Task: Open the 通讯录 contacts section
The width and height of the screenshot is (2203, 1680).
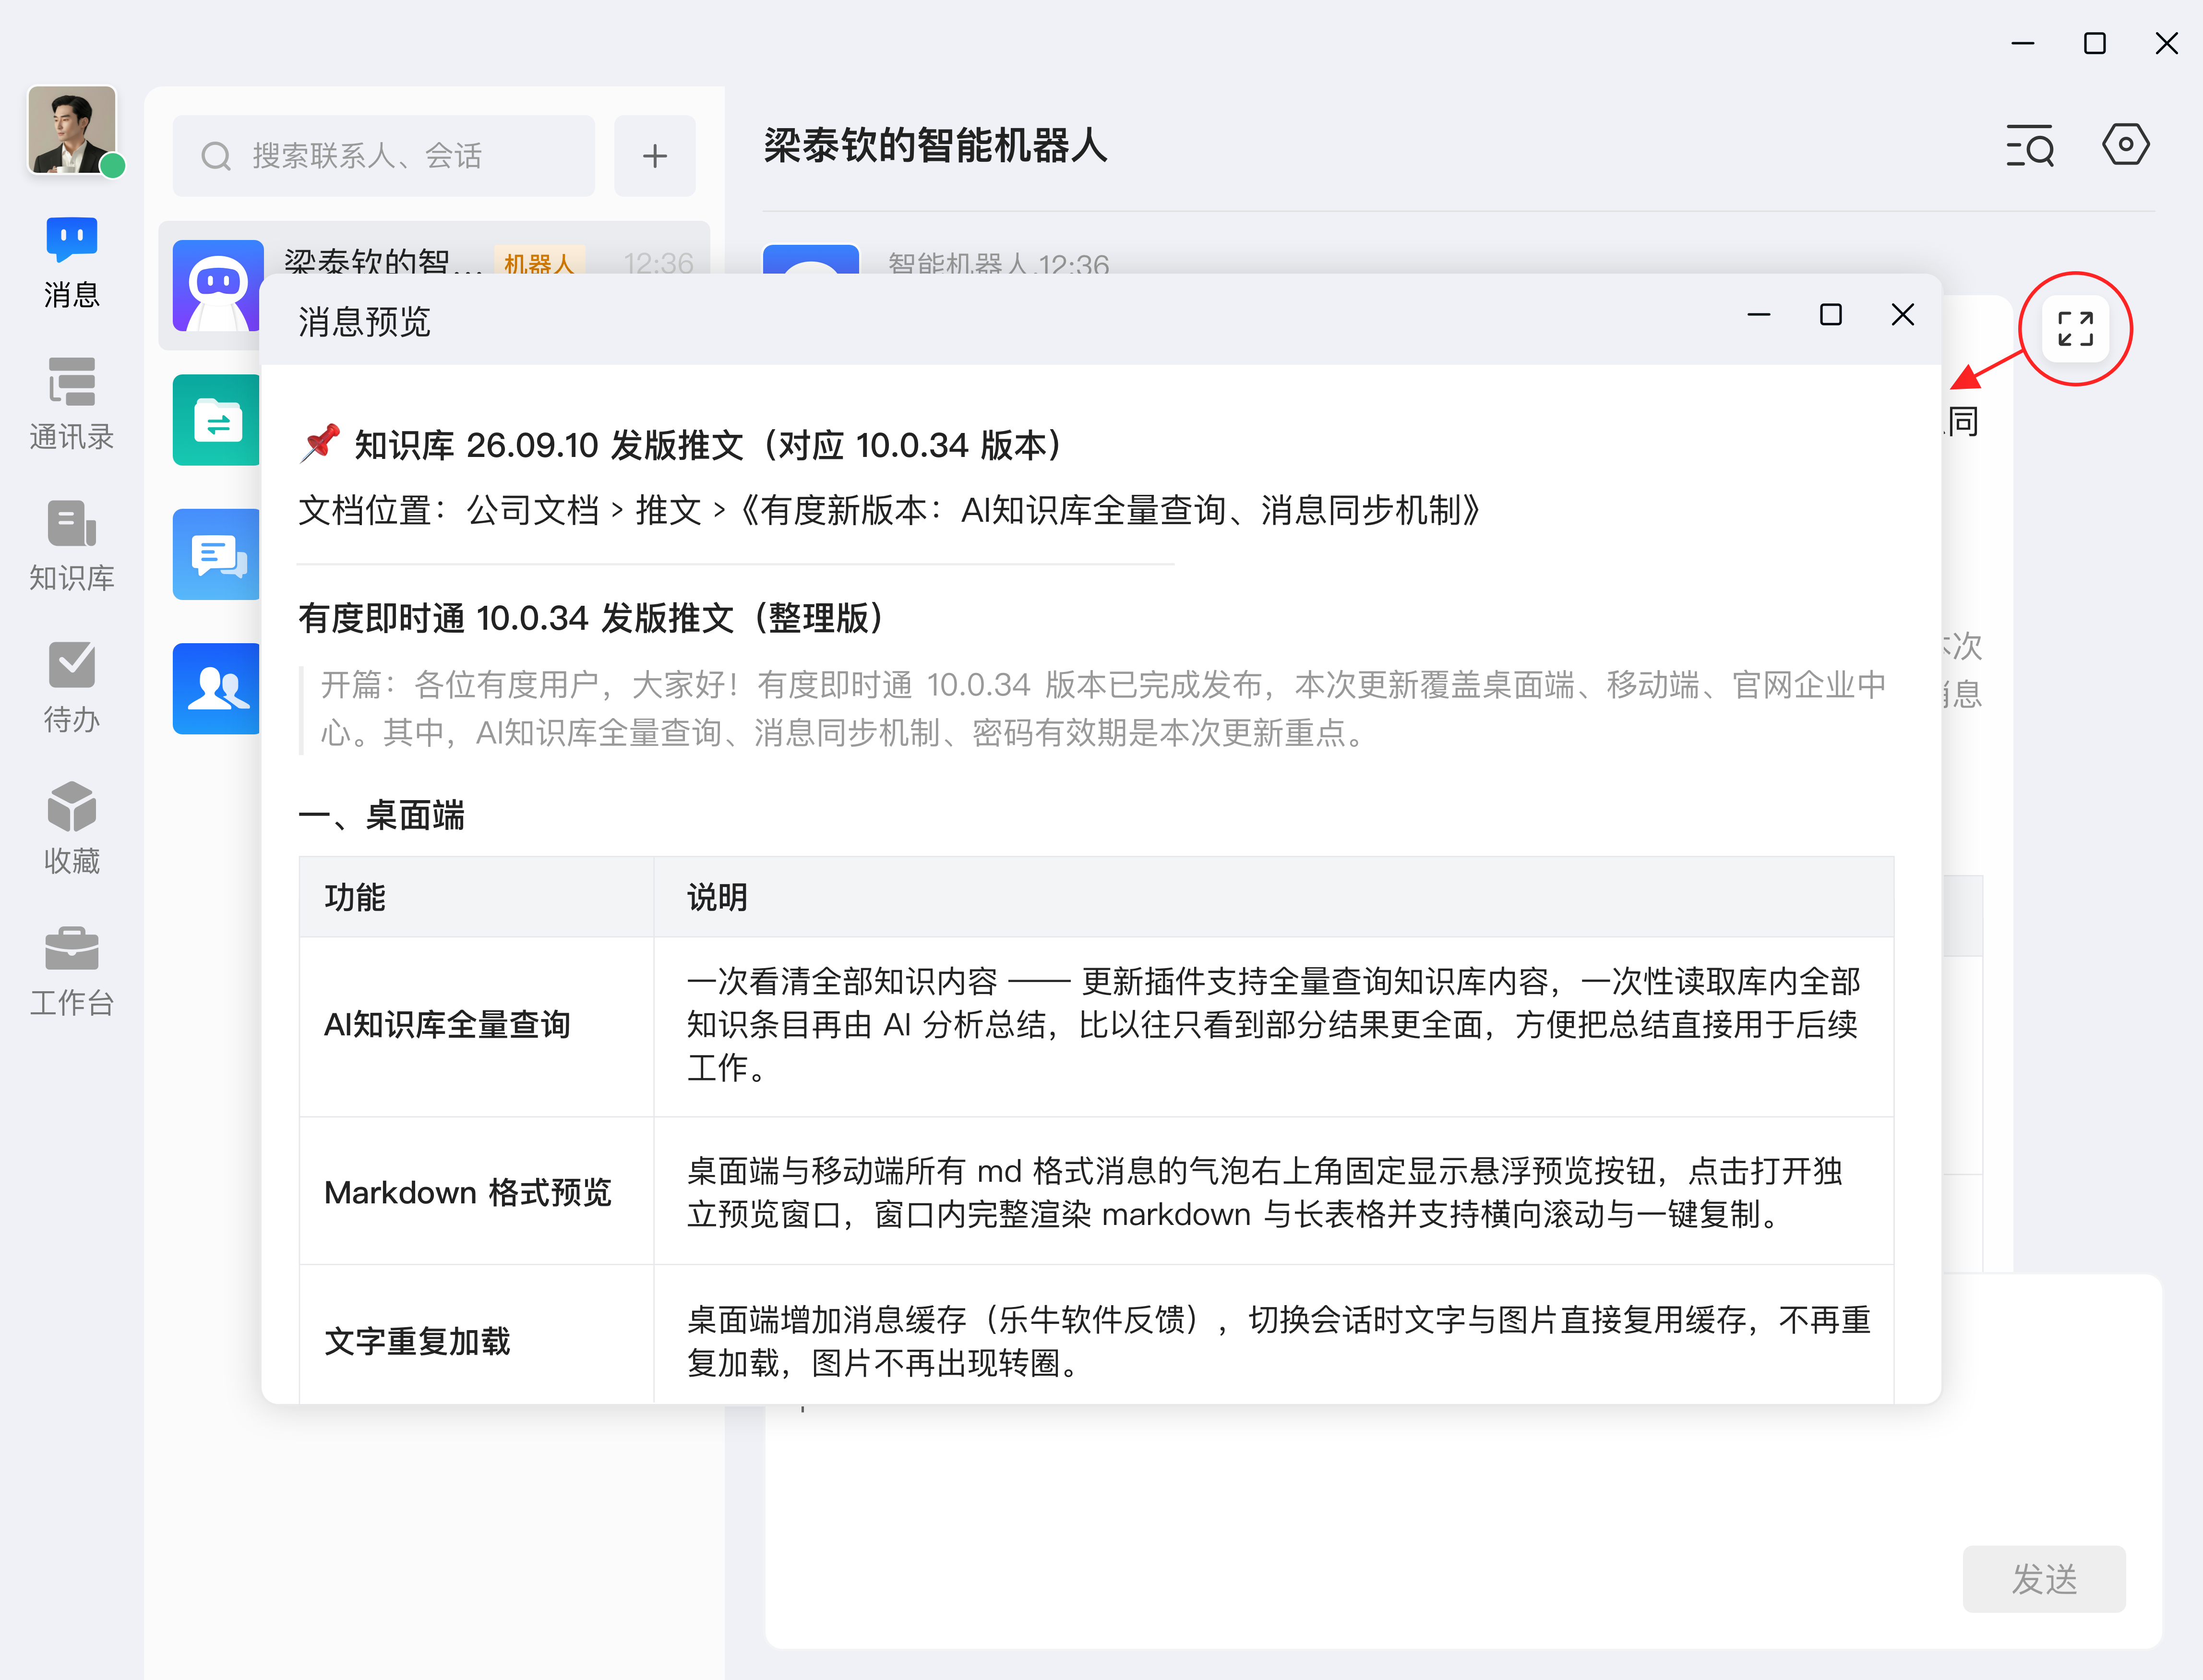Action: (x=72, y=405)
